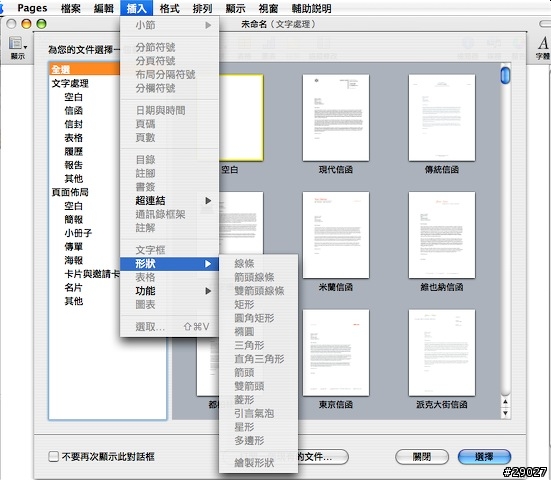The height and width of the screenshot is (480, 551).
Task: Click the template scrollbar blue thumb
Action: (505, 75)
